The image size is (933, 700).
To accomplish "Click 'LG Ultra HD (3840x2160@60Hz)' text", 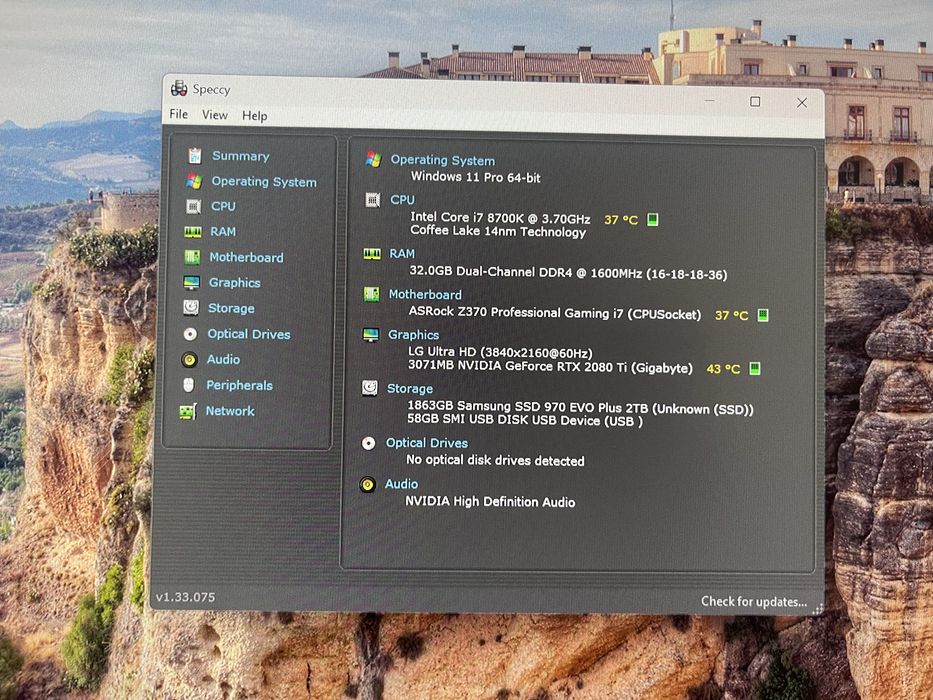I will tap(500, 352).
